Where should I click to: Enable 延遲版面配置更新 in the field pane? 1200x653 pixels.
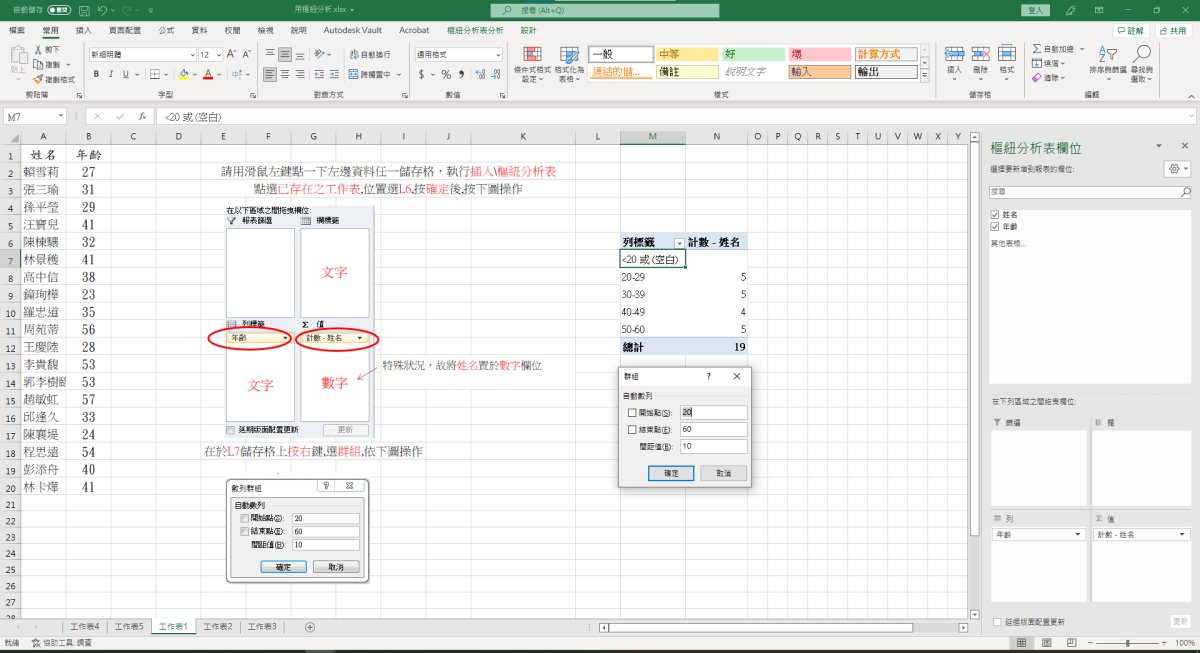[997, 622]
